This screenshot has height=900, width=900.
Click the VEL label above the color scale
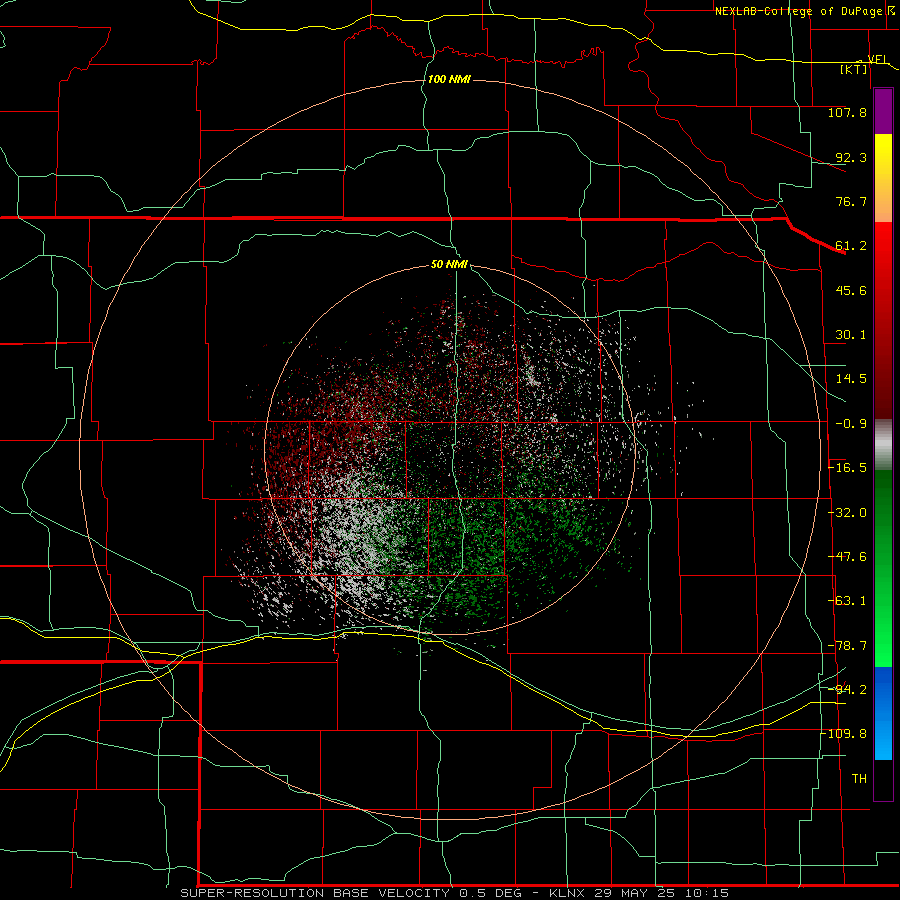pyautogui.click(x=877, y=59)
